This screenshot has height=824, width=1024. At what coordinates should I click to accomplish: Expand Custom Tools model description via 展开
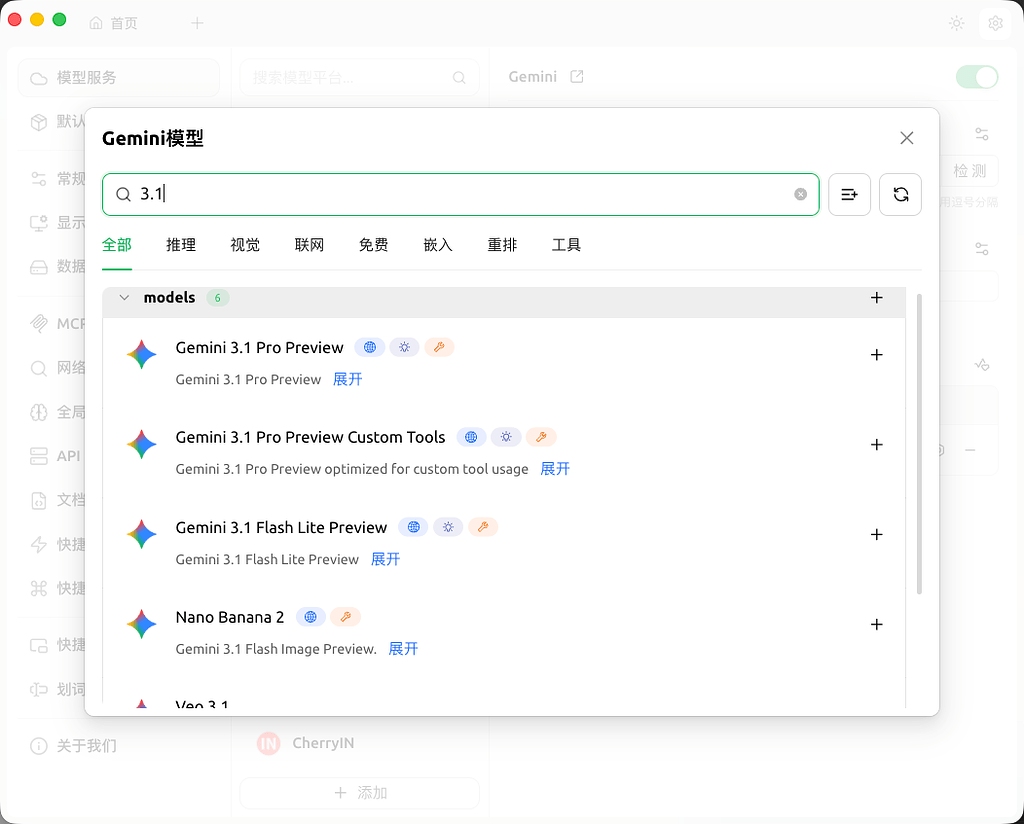click(555, 469)
